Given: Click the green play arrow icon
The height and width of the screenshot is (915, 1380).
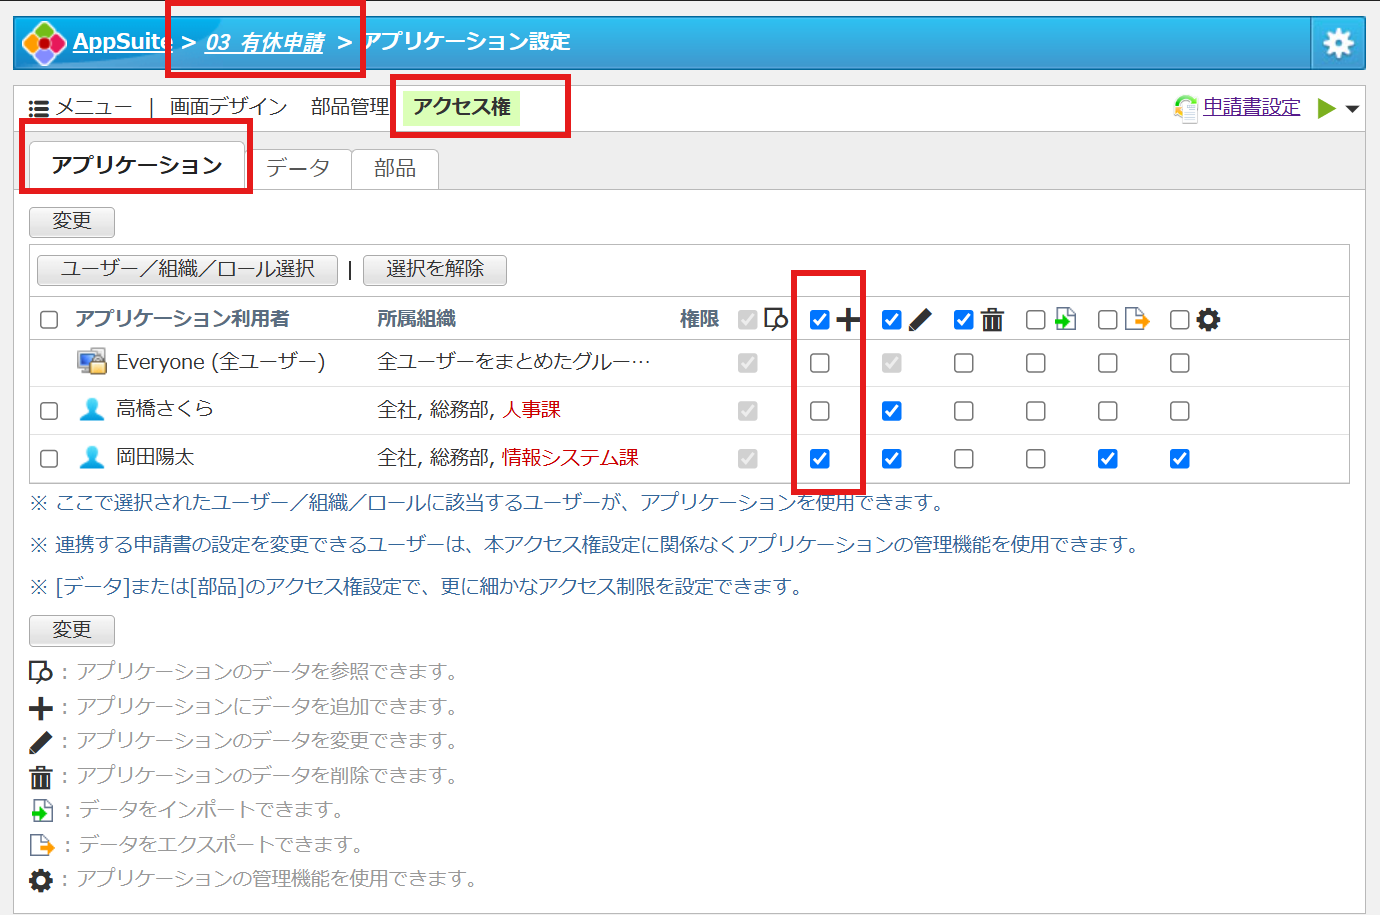Looking at the screenshot, I should (1326, 108).
